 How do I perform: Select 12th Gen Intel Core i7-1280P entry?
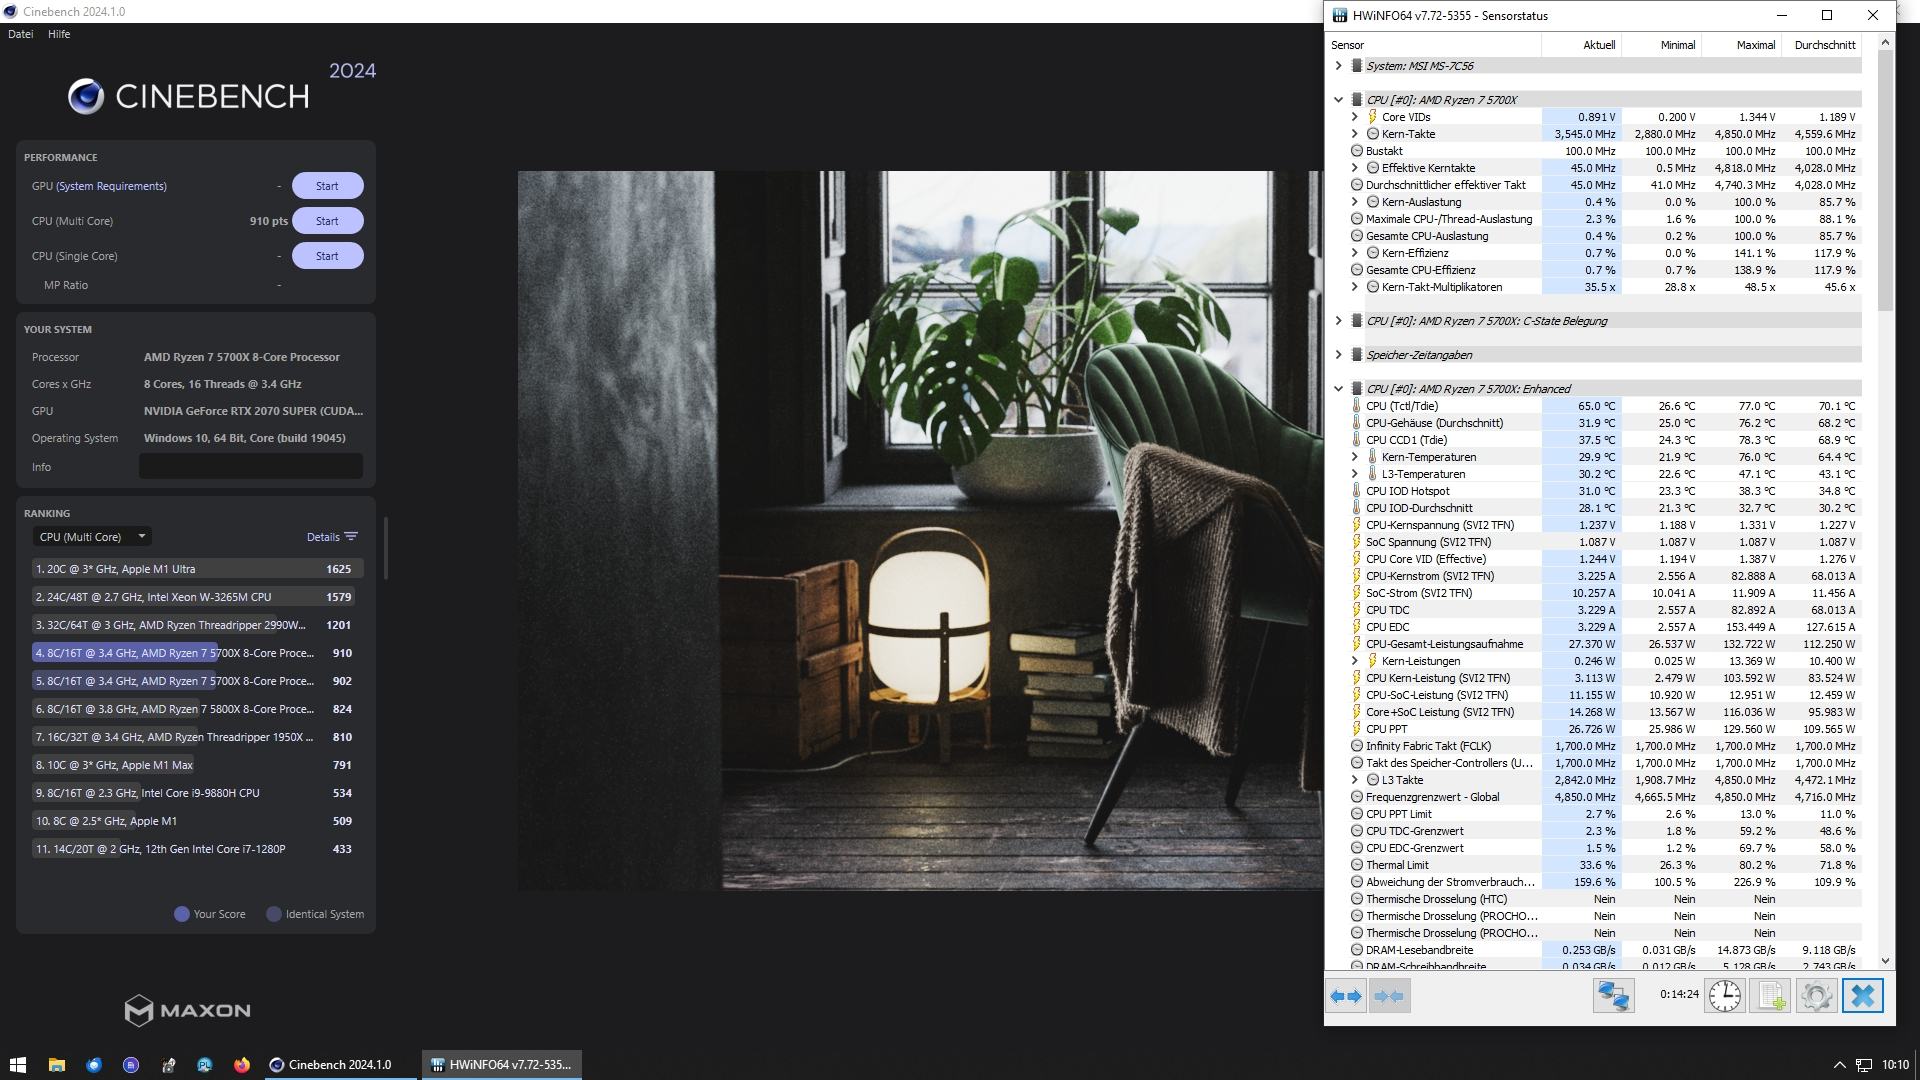198,849
